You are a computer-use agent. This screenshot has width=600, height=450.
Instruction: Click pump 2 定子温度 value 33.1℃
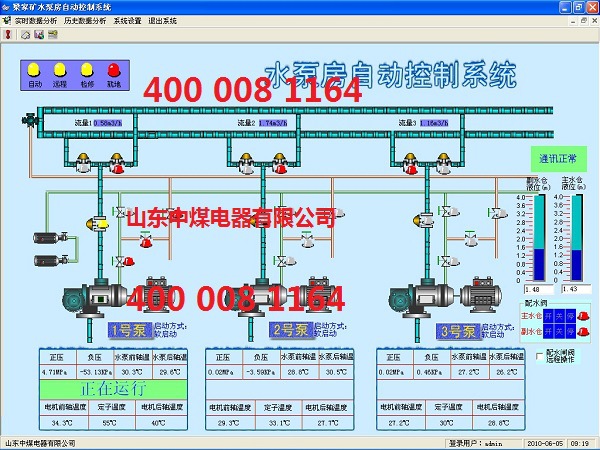[x=278, y=423]
